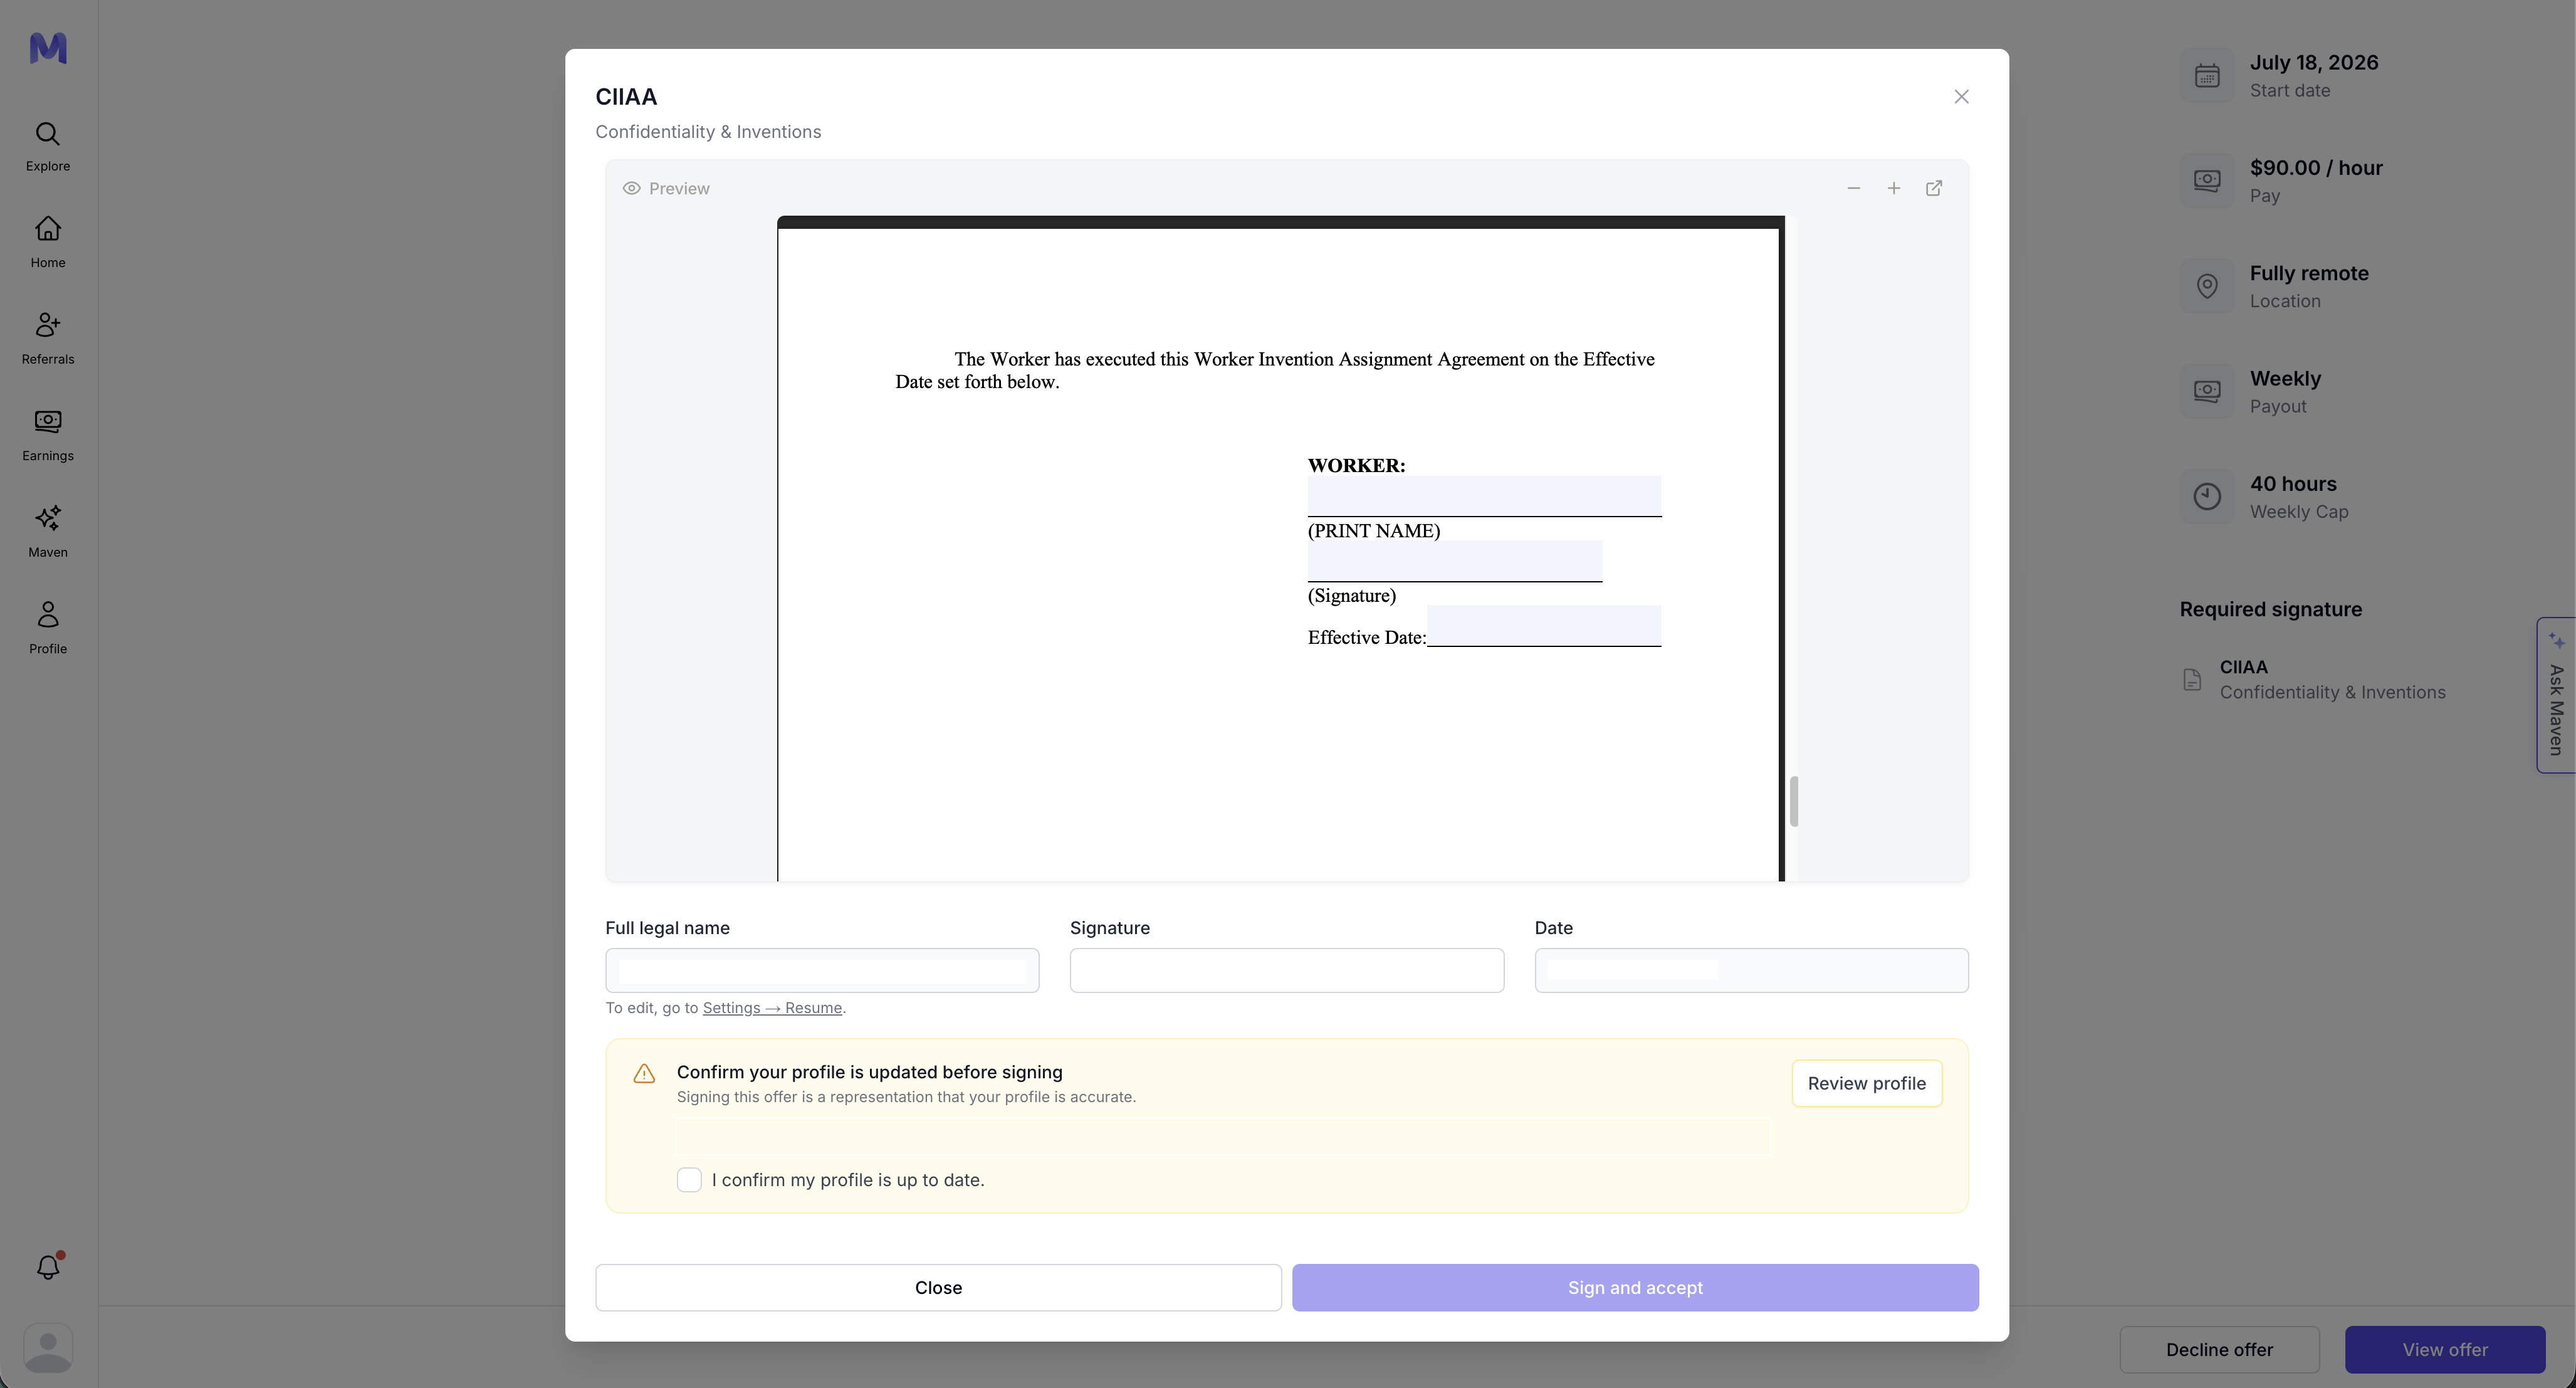Click the Fully remote location text
Viewport: 2576px width, 1388px height.
coord(2309,273)
